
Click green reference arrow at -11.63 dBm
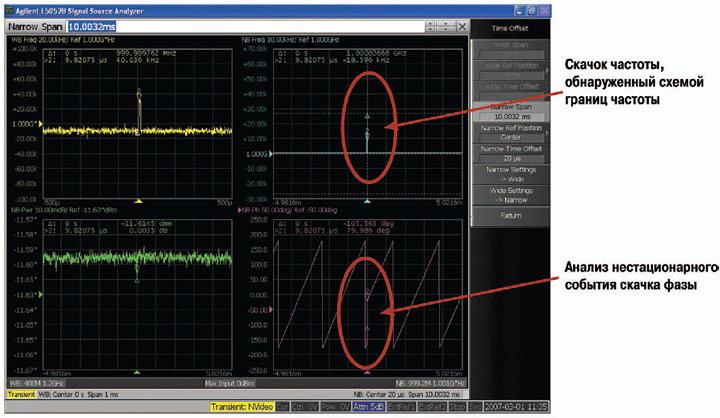tap(40, 294)
